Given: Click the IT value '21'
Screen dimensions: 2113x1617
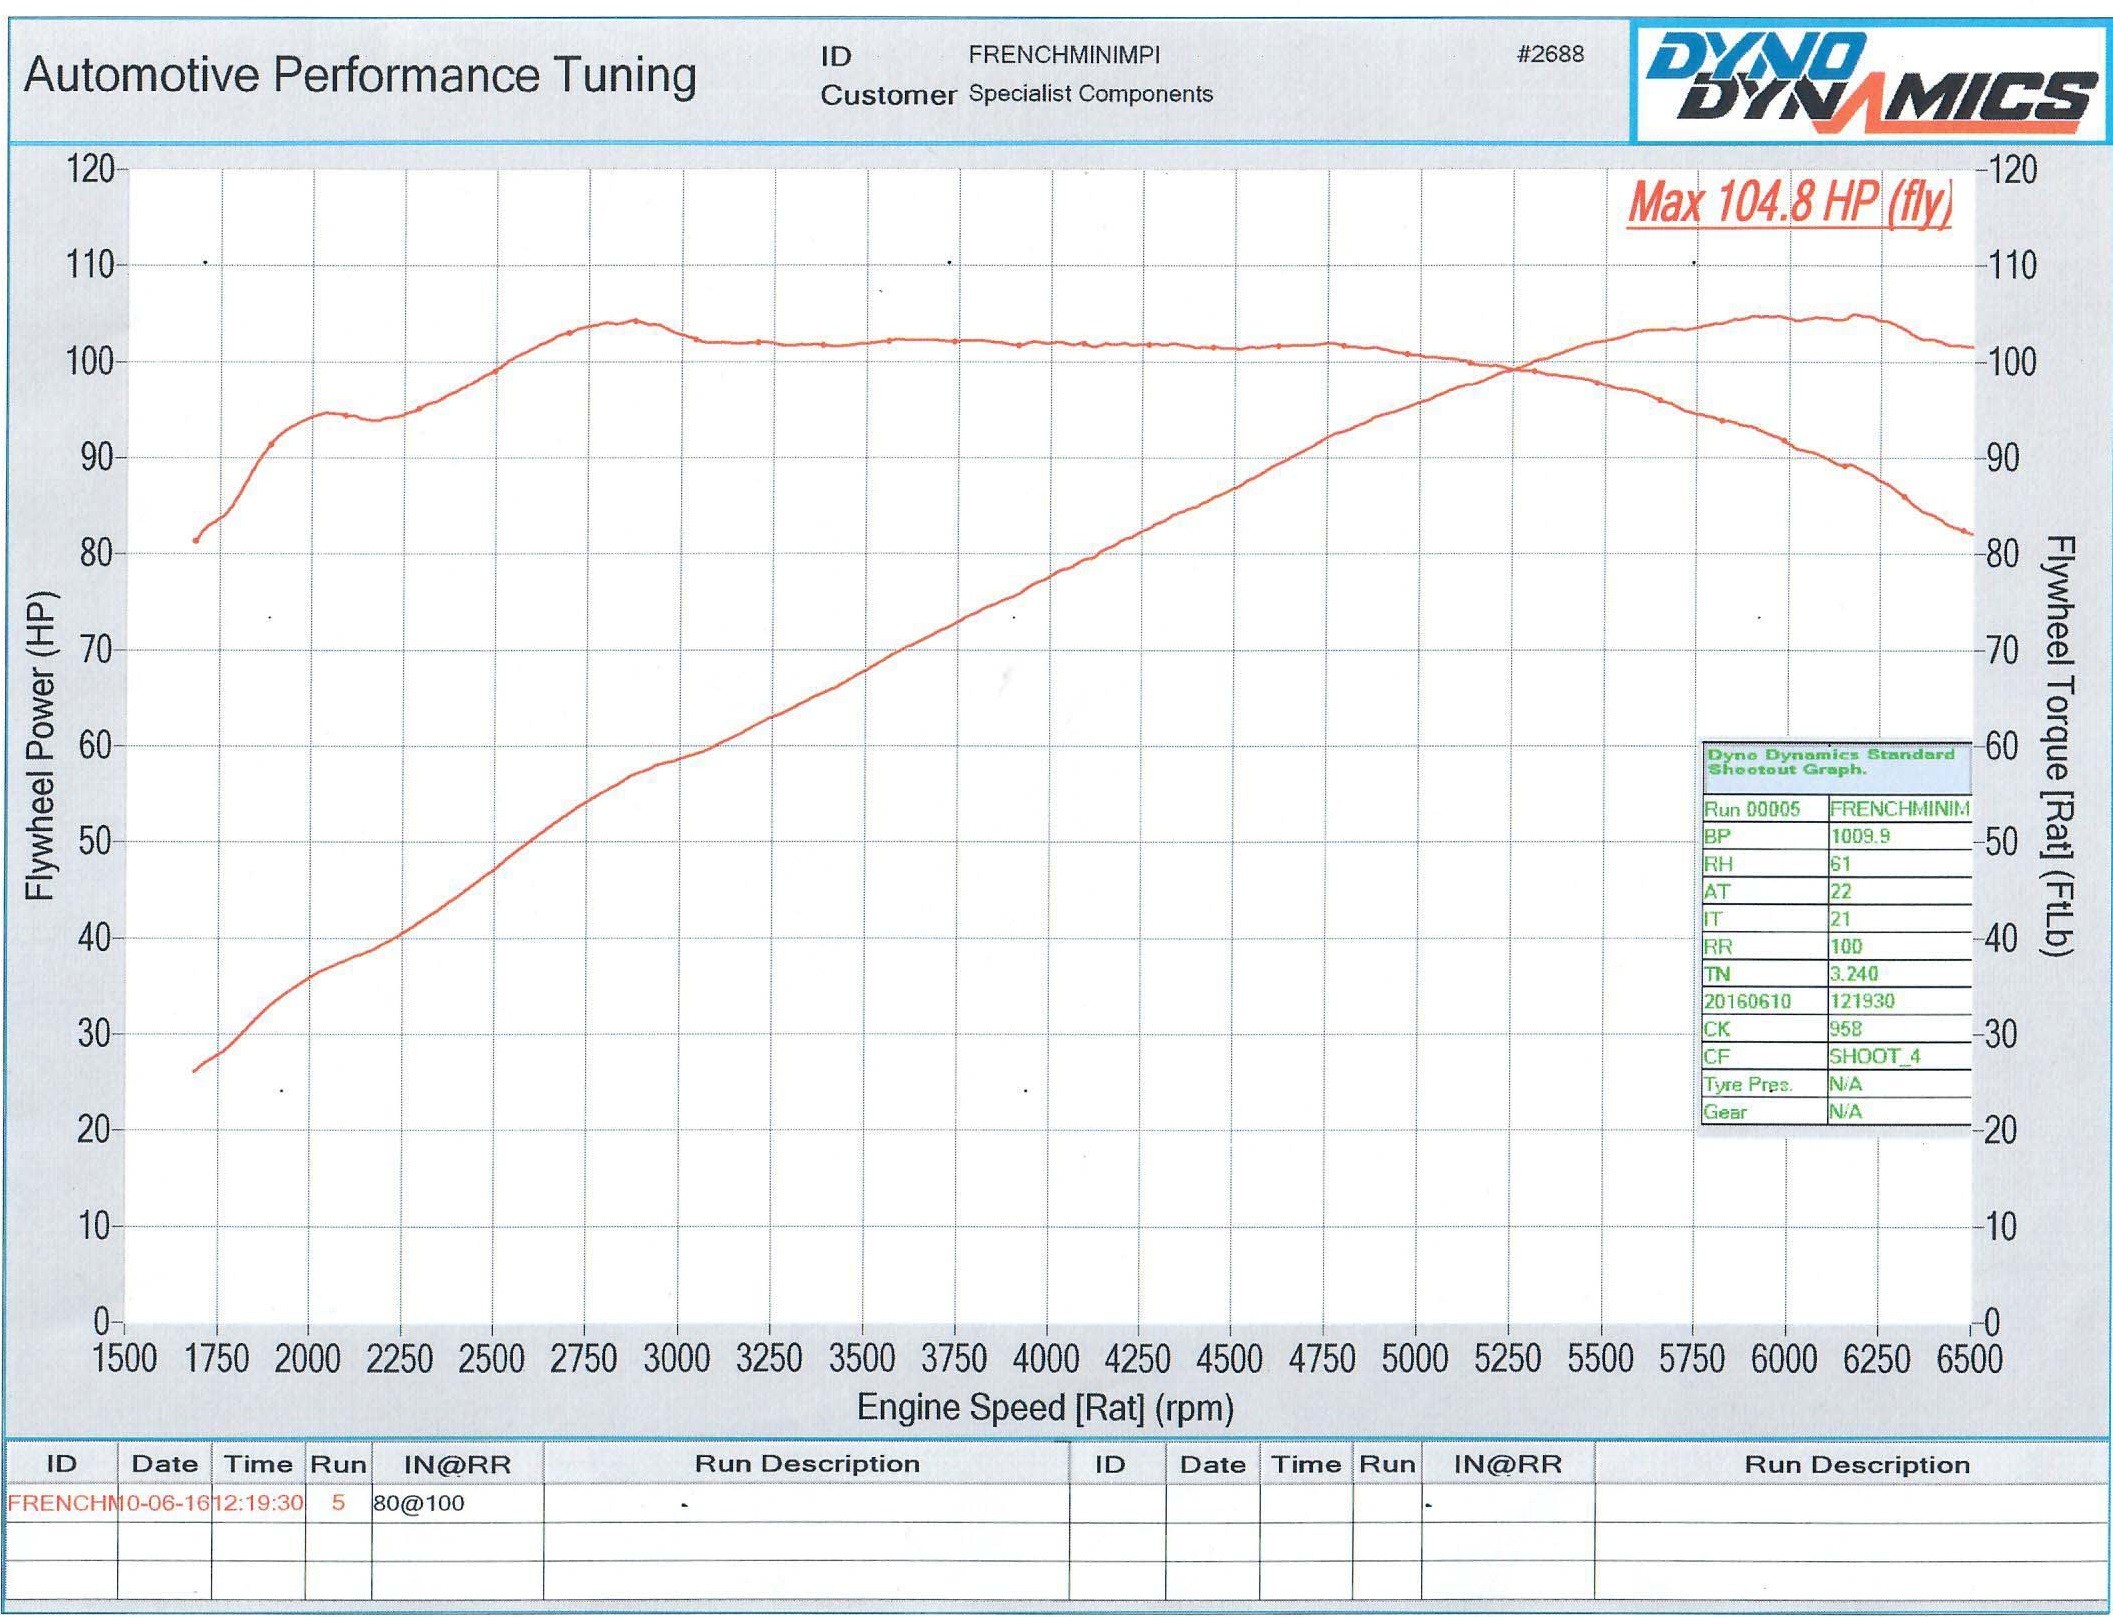Looking at the screenshot, I should click(x=1840, y=919).
